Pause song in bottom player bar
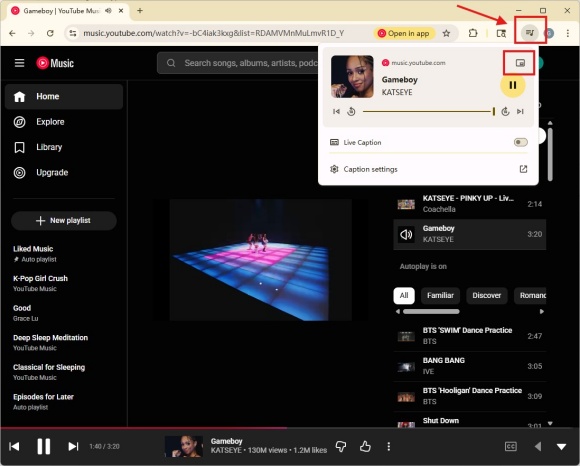The height and width of the screenshot is (466, 580). click(44, 446)
